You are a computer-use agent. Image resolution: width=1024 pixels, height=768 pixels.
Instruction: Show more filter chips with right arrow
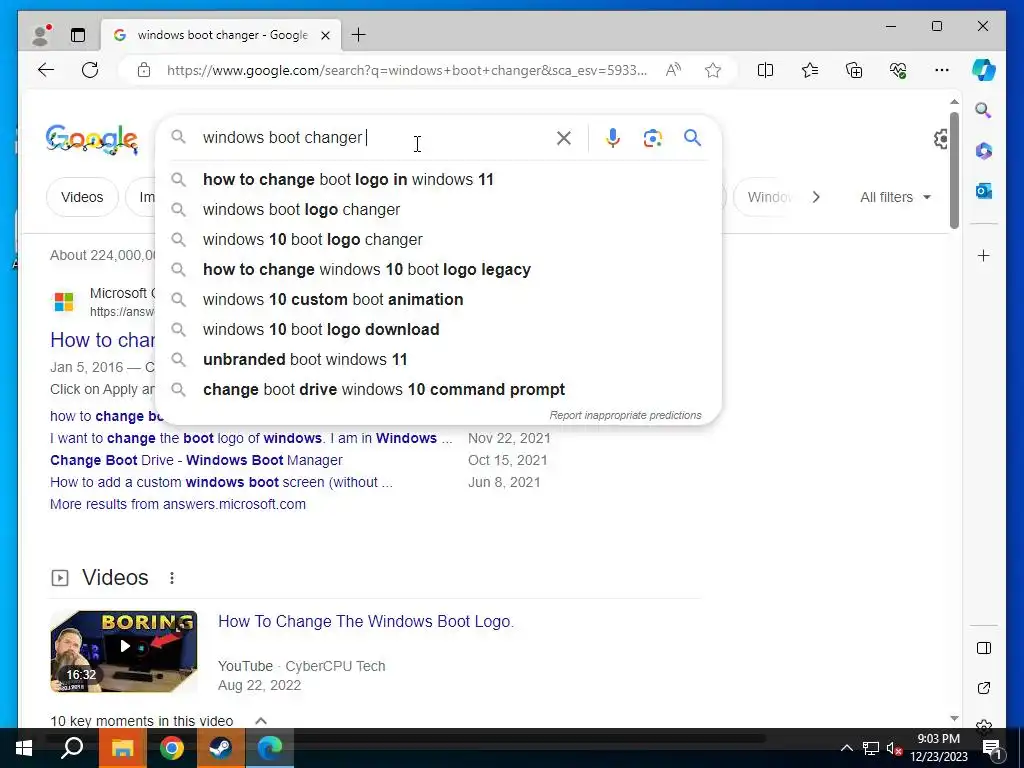816,197
